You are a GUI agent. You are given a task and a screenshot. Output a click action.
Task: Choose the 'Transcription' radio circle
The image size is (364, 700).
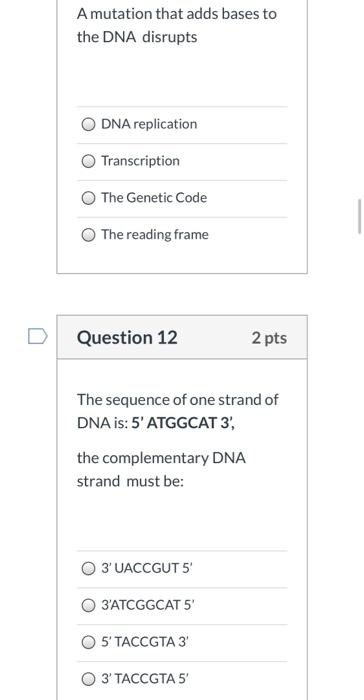[88, 161]
